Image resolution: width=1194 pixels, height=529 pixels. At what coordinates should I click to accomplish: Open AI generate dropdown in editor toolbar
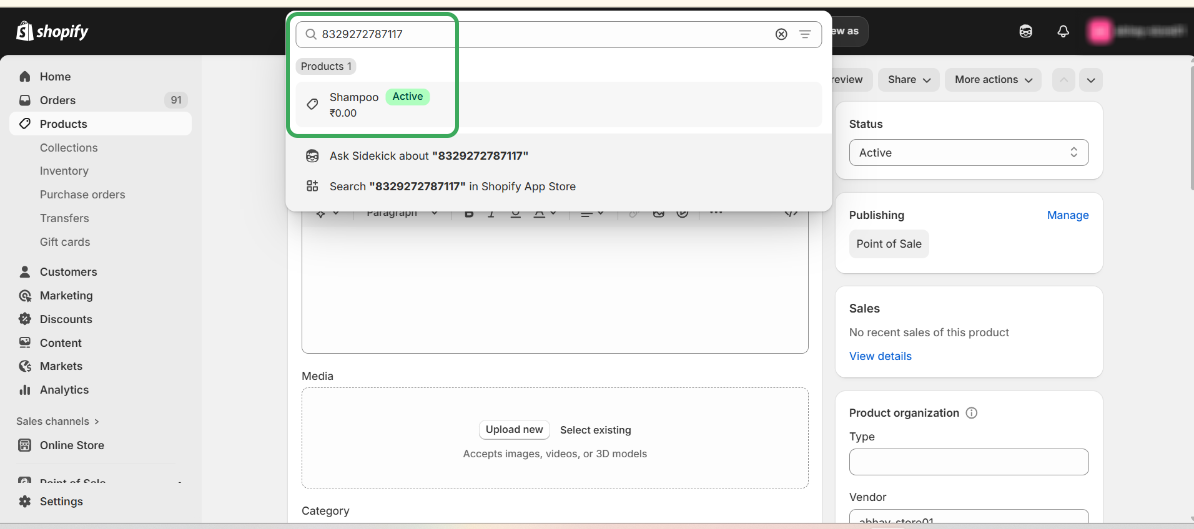click(x=327, y=213)
